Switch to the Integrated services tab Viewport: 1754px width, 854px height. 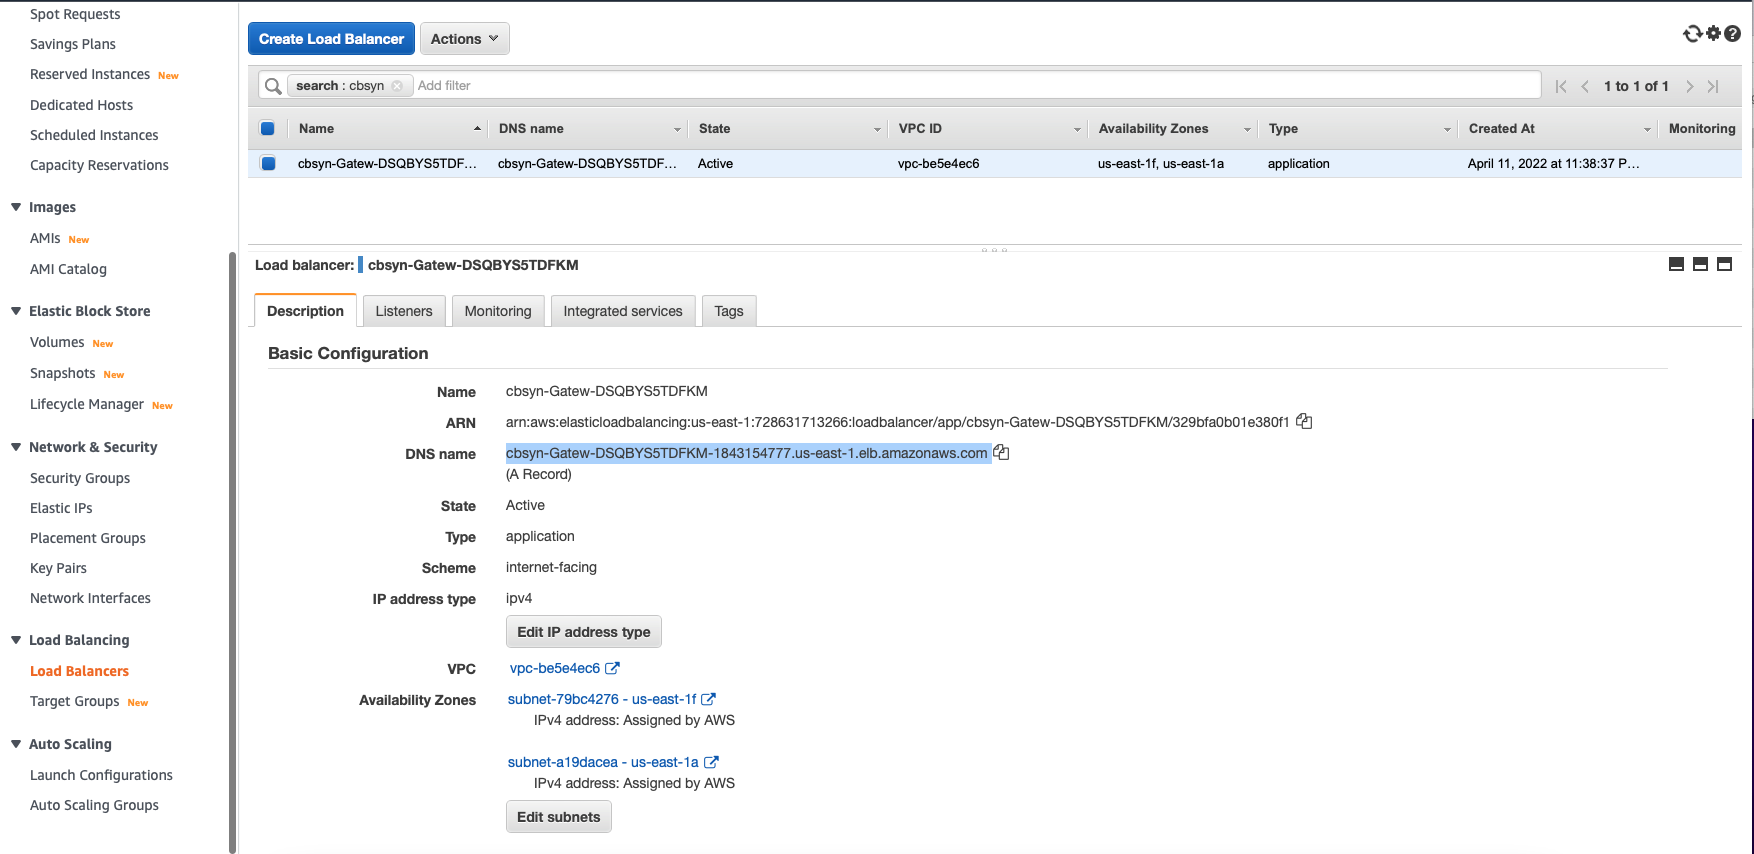623,311
